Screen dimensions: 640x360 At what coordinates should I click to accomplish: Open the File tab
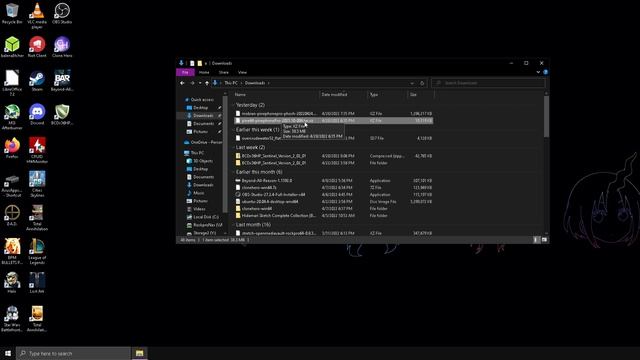(185, 72)
